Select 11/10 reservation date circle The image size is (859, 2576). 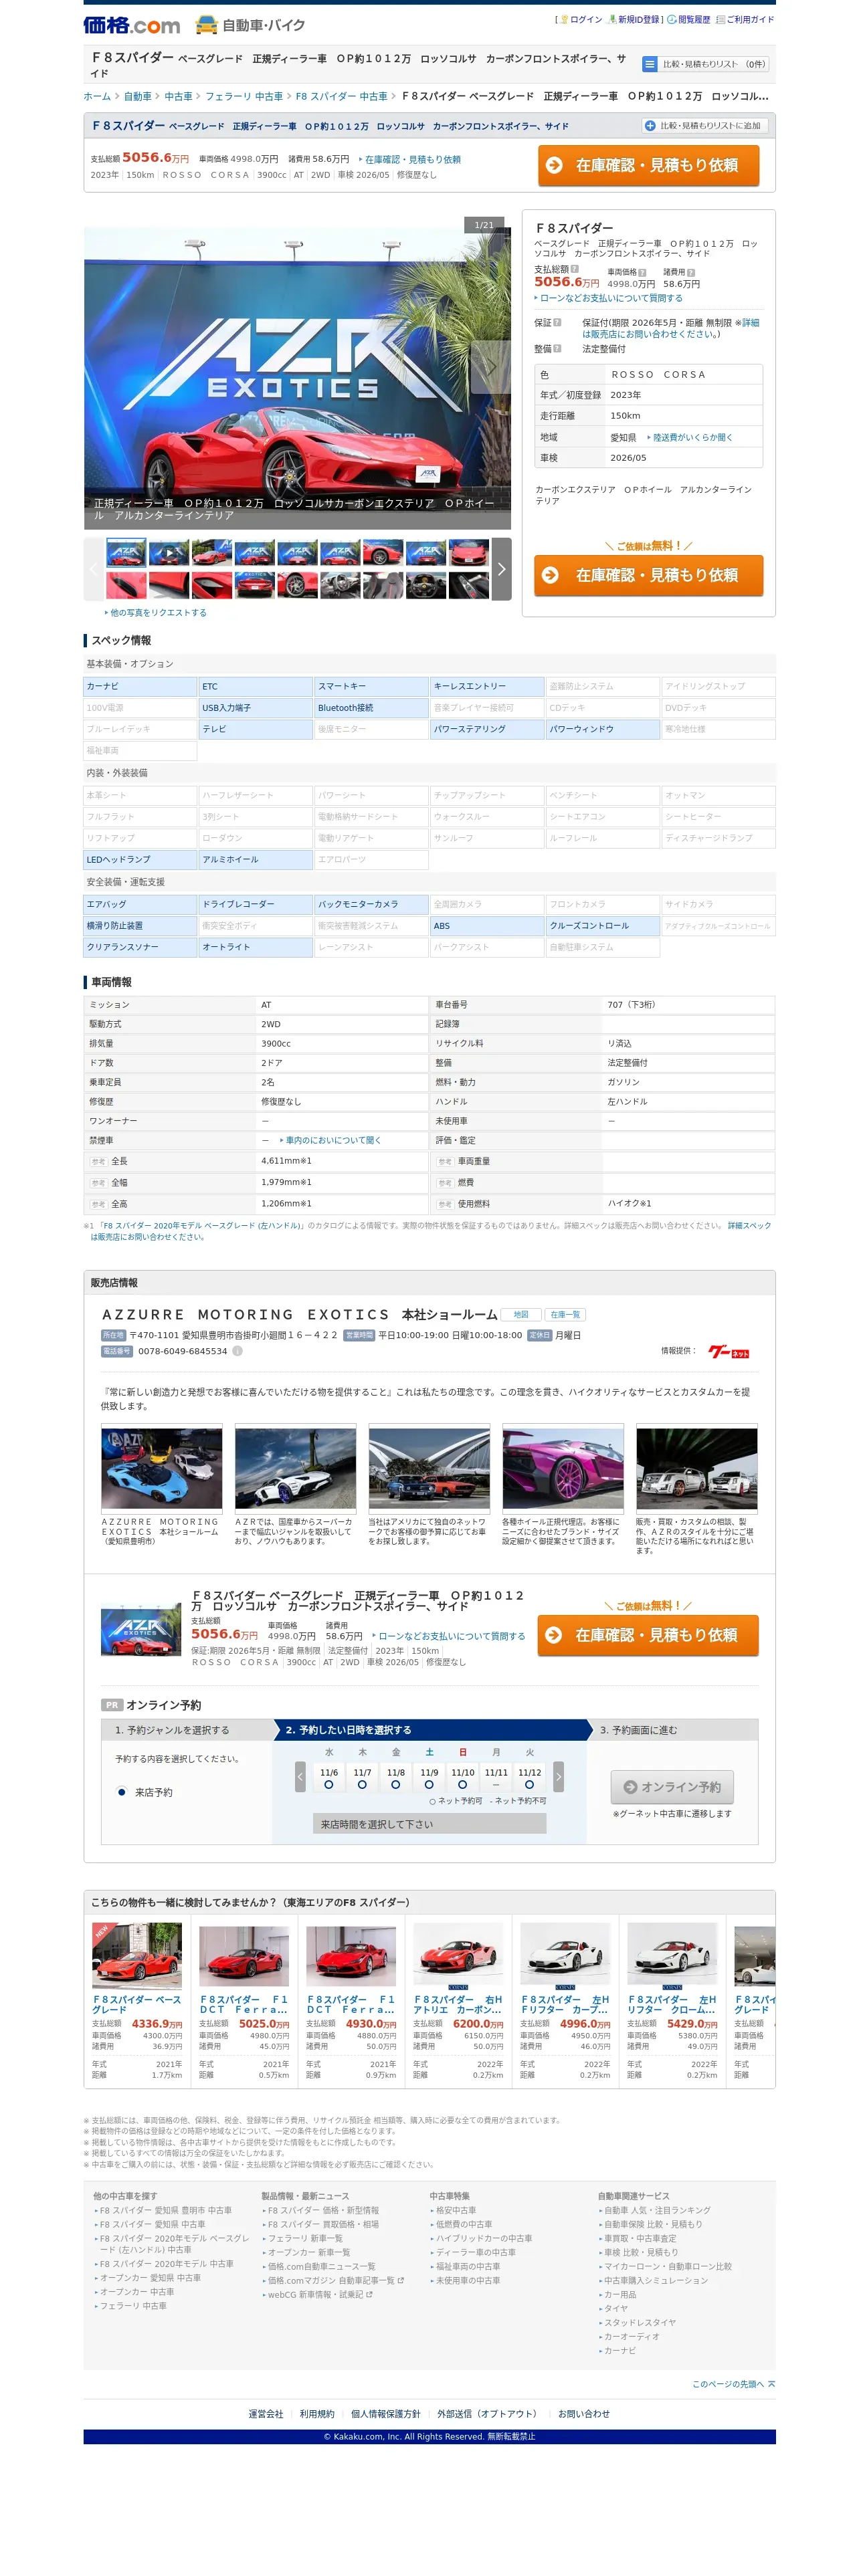[462, 1784]
